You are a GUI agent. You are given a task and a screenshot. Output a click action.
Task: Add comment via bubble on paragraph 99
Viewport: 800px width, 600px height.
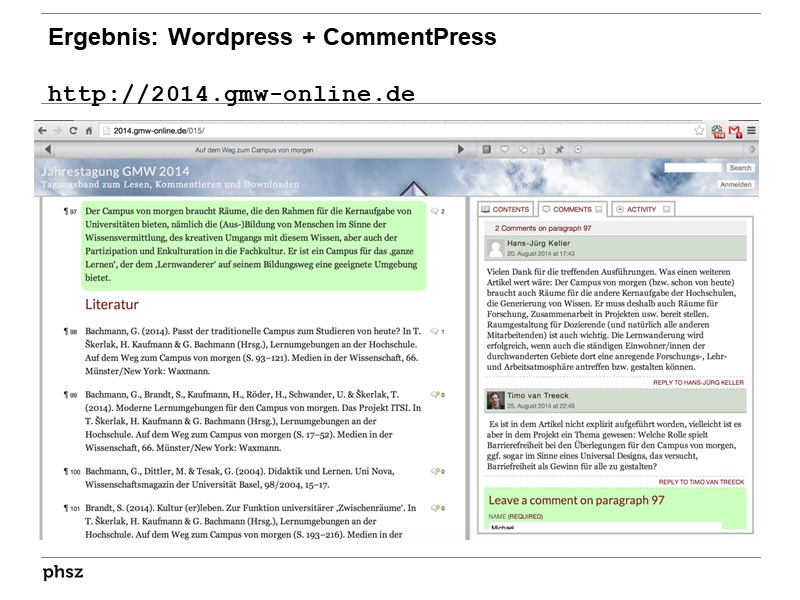(x=436, y=395)
